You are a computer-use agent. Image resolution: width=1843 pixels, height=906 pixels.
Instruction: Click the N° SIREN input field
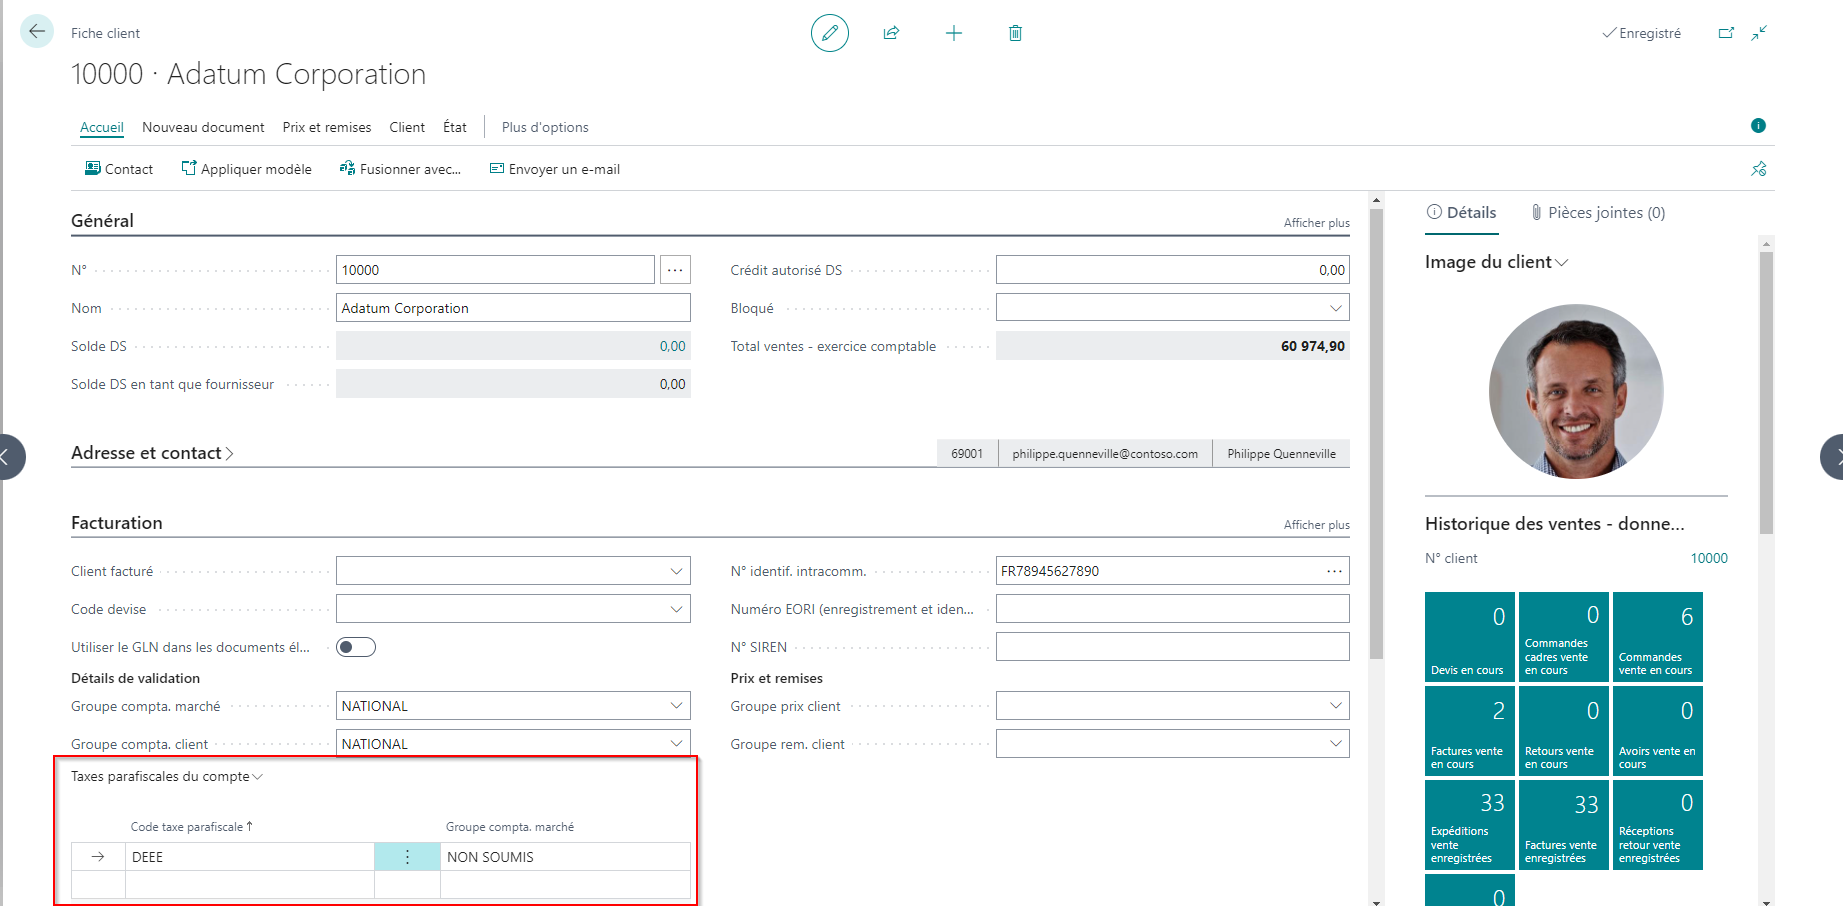[1172, 647]
